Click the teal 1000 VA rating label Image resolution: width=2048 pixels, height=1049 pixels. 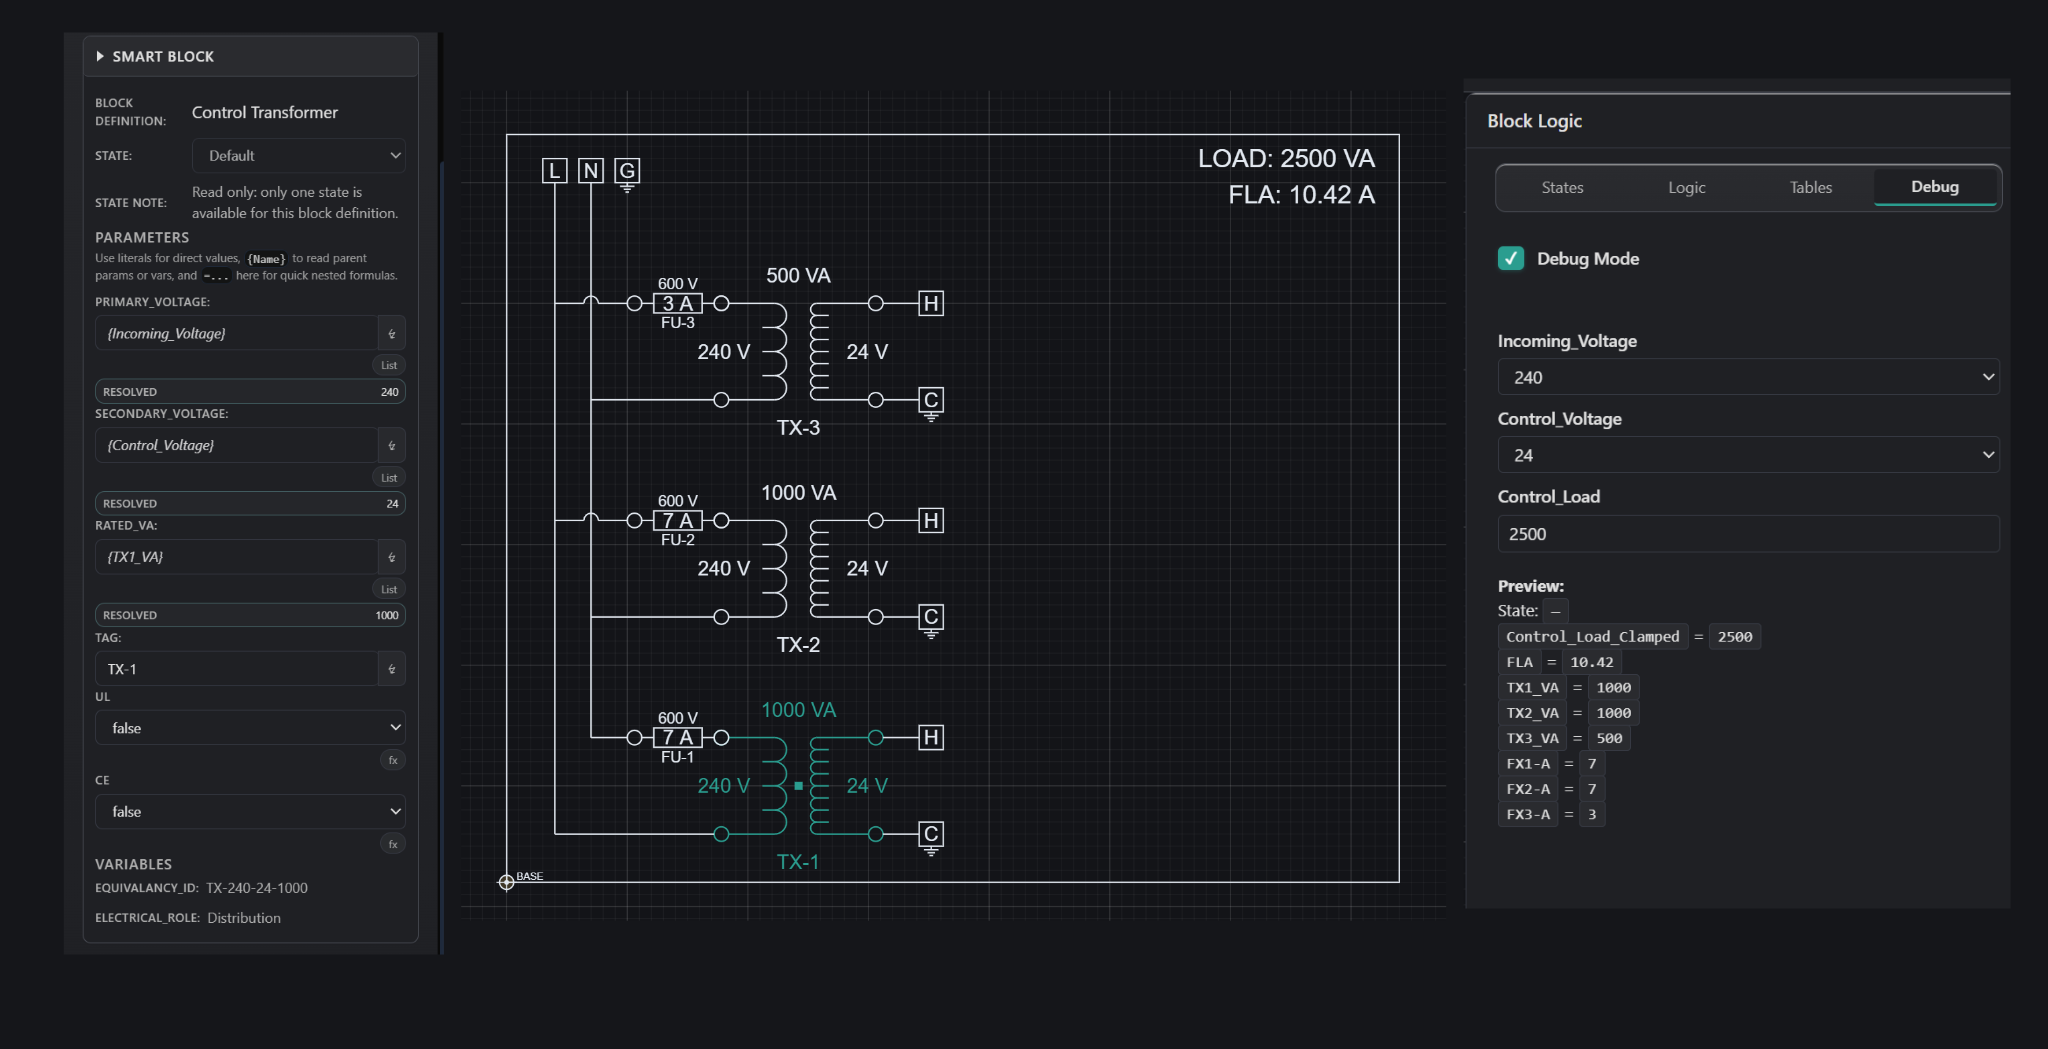point(798,710)
